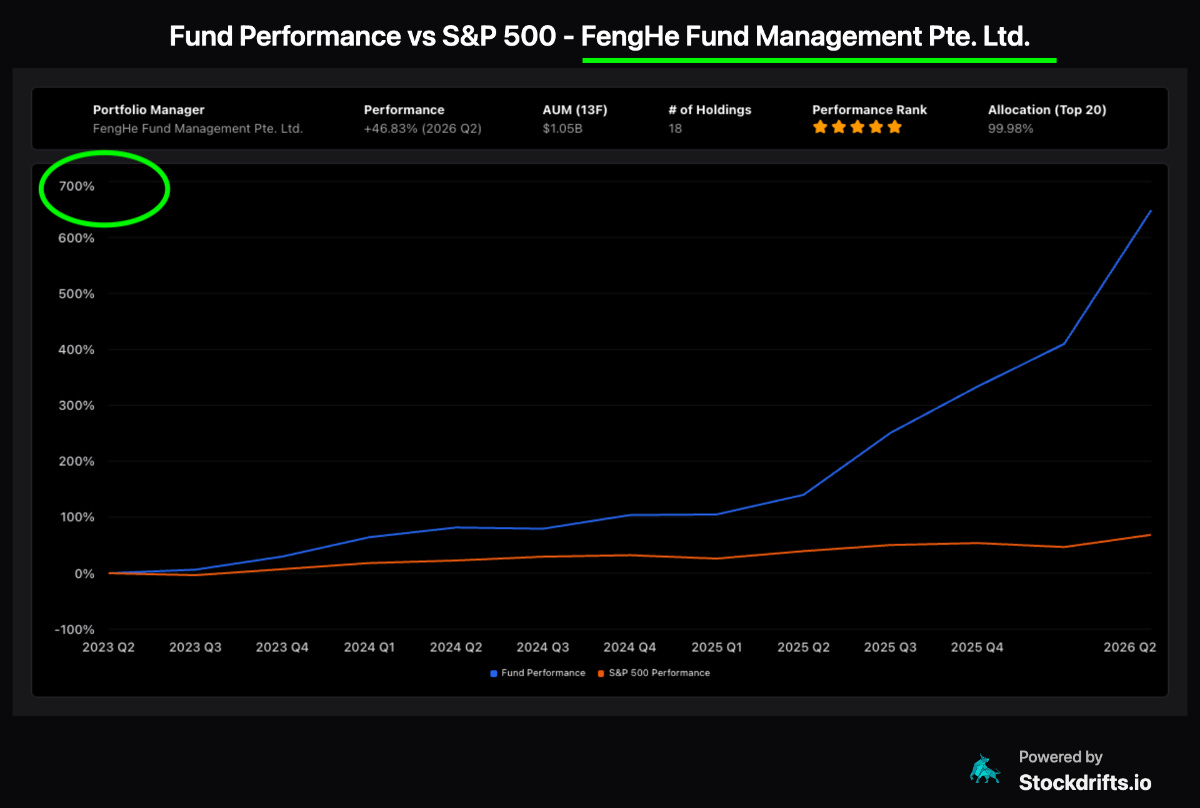Click the first orange rating star
The width and height of the screenshot is (1200, 808).
(820, 127)
